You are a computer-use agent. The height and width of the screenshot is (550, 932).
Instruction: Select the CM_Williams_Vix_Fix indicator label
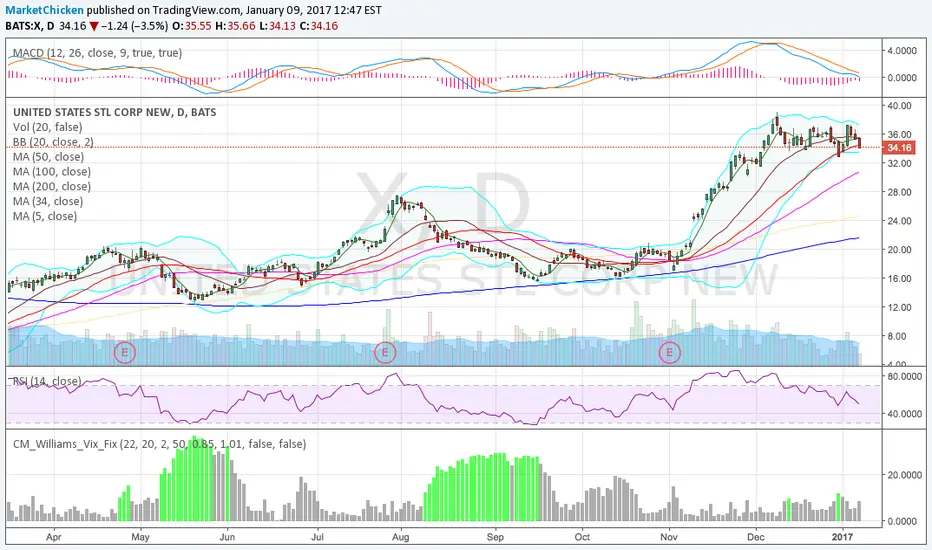pos(159,444)
